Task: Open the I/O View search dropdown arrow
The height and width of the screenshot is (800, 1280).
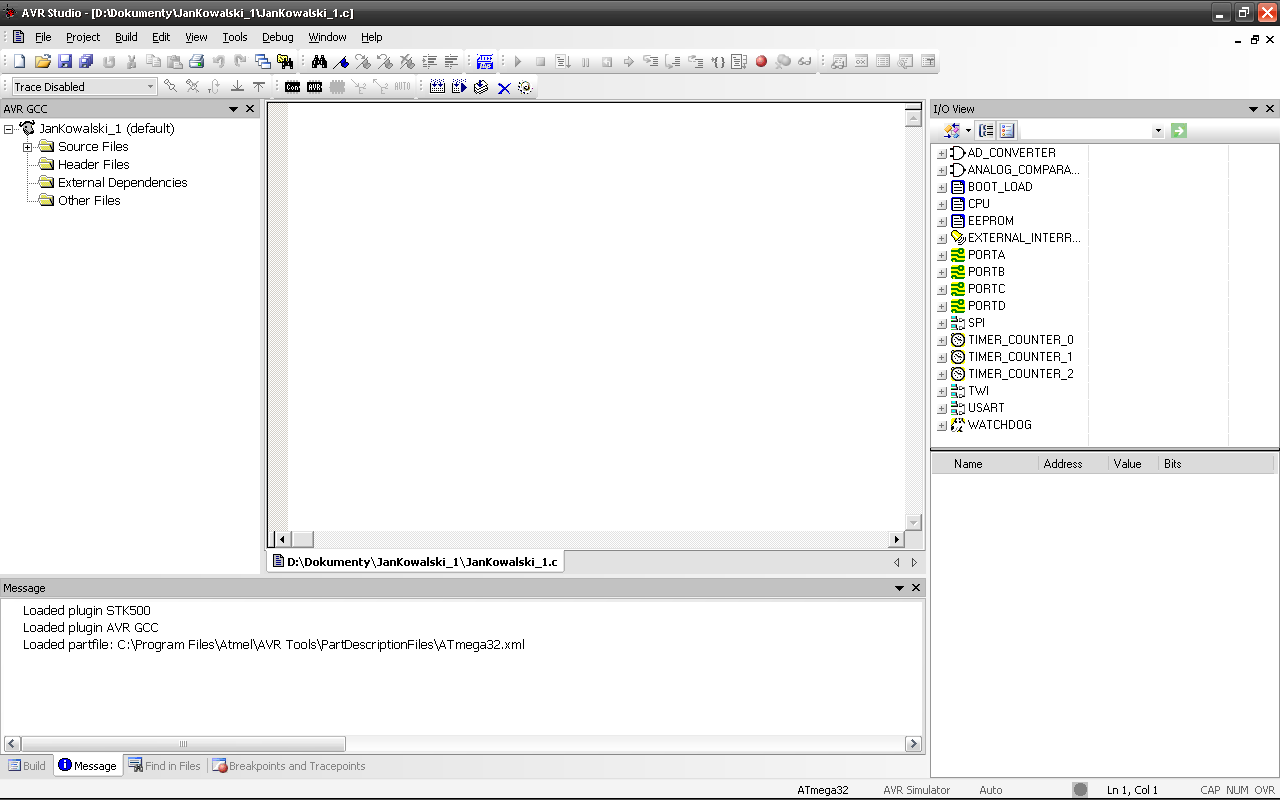Action: (x=1158, y=131)
